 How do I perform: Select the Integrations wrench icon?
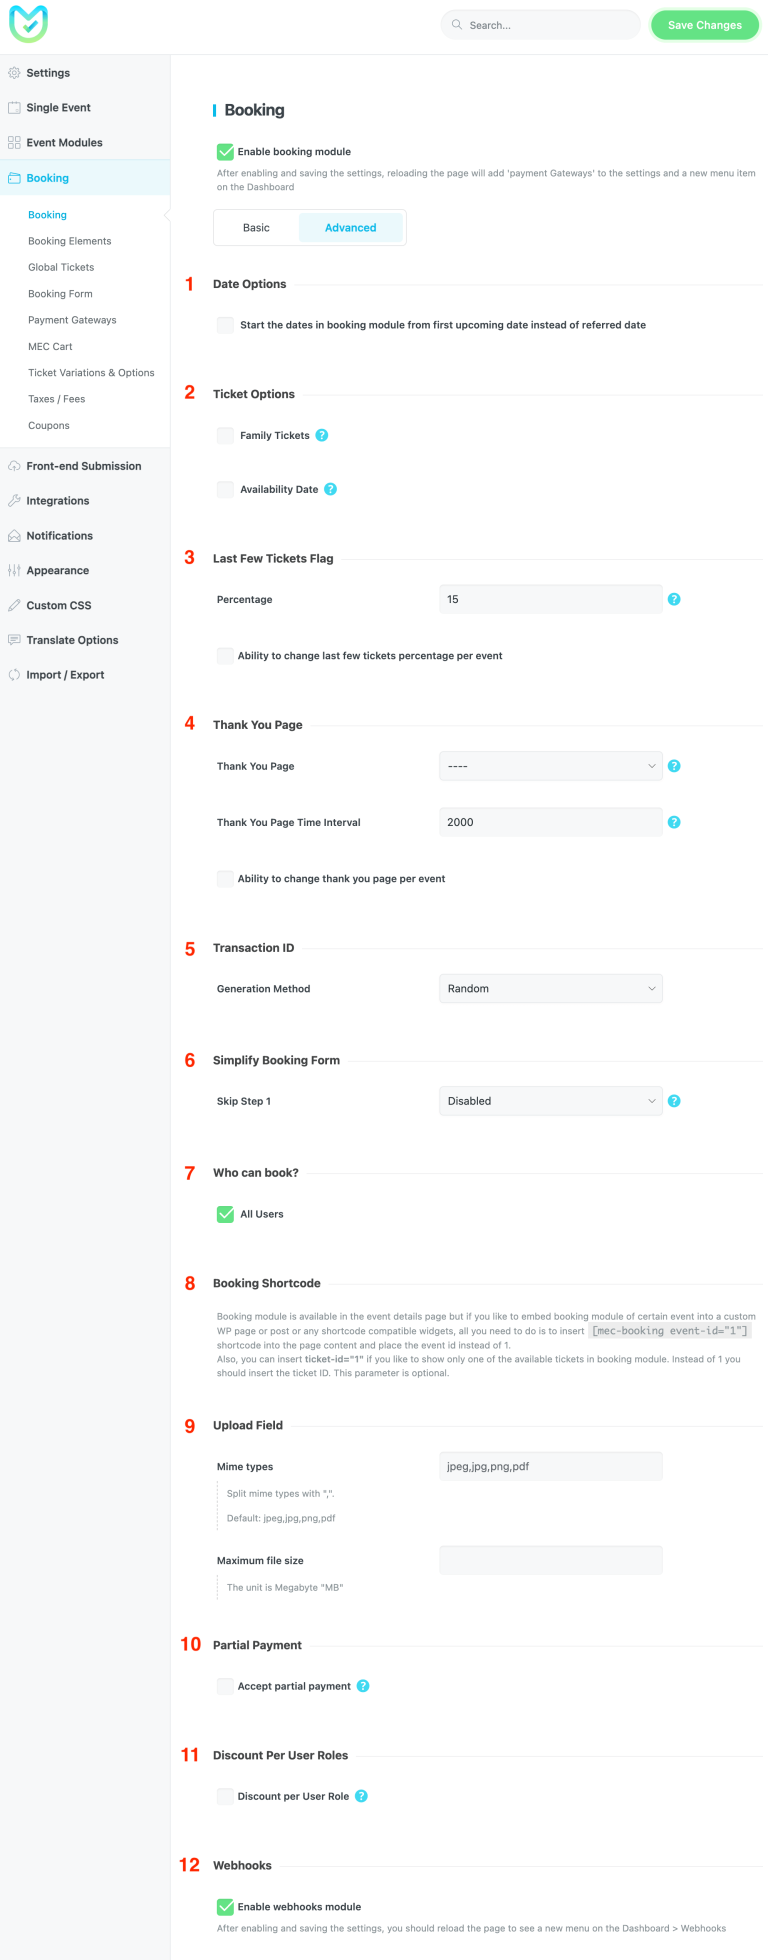pyautogui.click(x=14, y=500)
